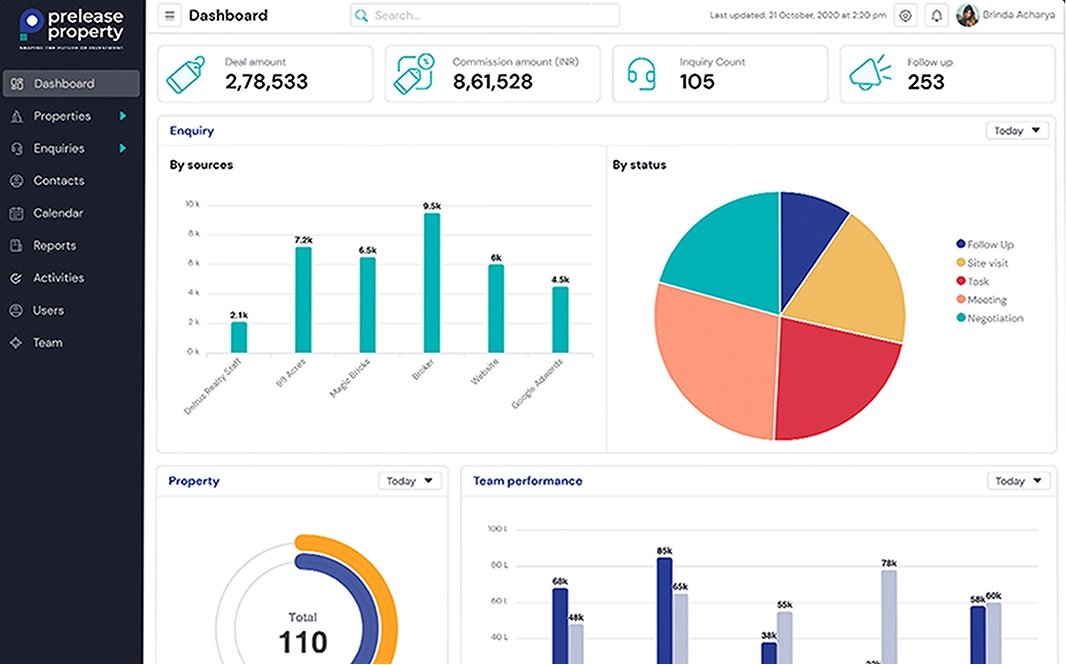1066x665 pixels.
Task: Open Reports from the sidebar
Action: (54, 245)
